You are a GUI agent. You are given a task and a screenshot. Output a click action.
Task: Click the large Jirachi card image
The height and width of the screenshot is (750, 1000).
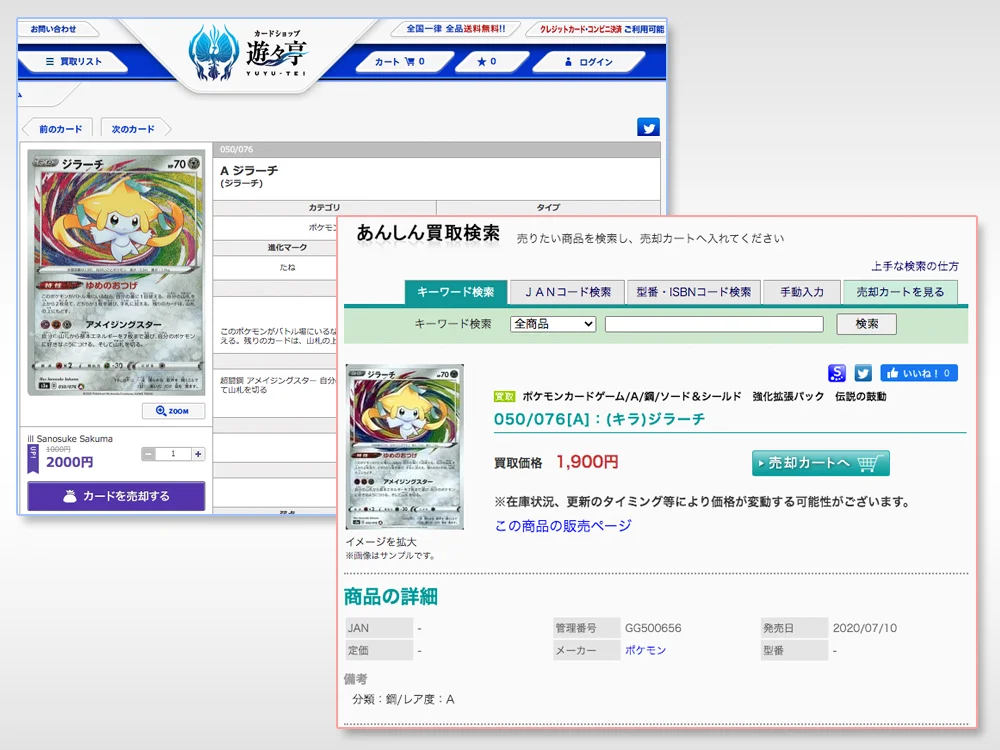coord(117,272)
